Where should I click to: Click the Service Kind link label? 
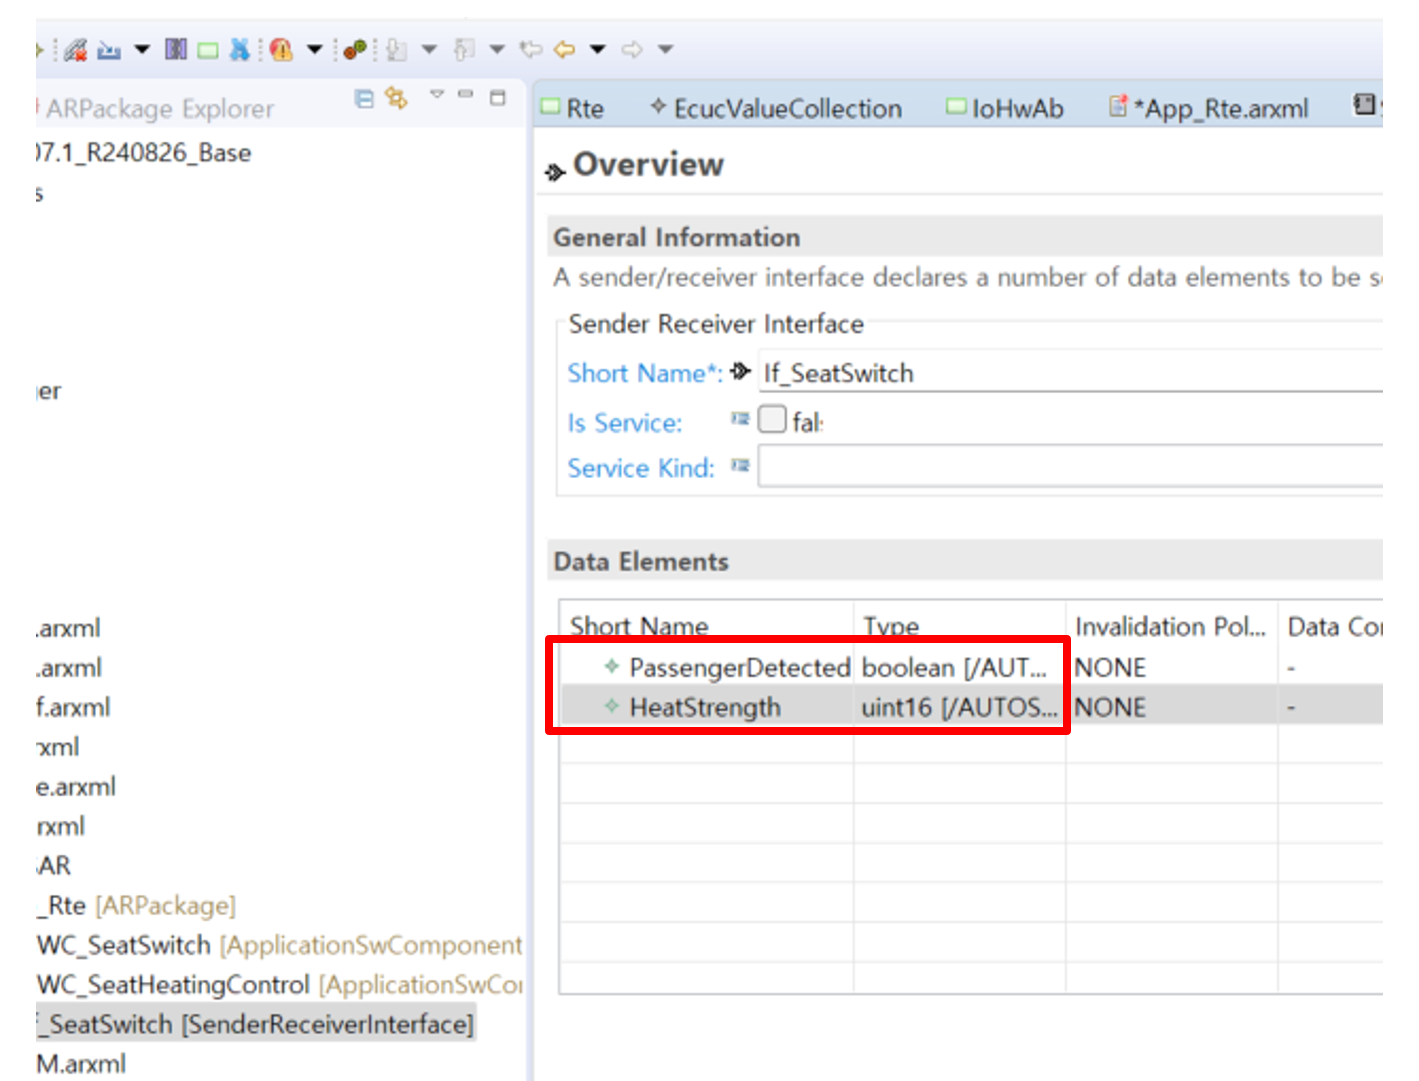pyautogui.click(x=641, y=468)
